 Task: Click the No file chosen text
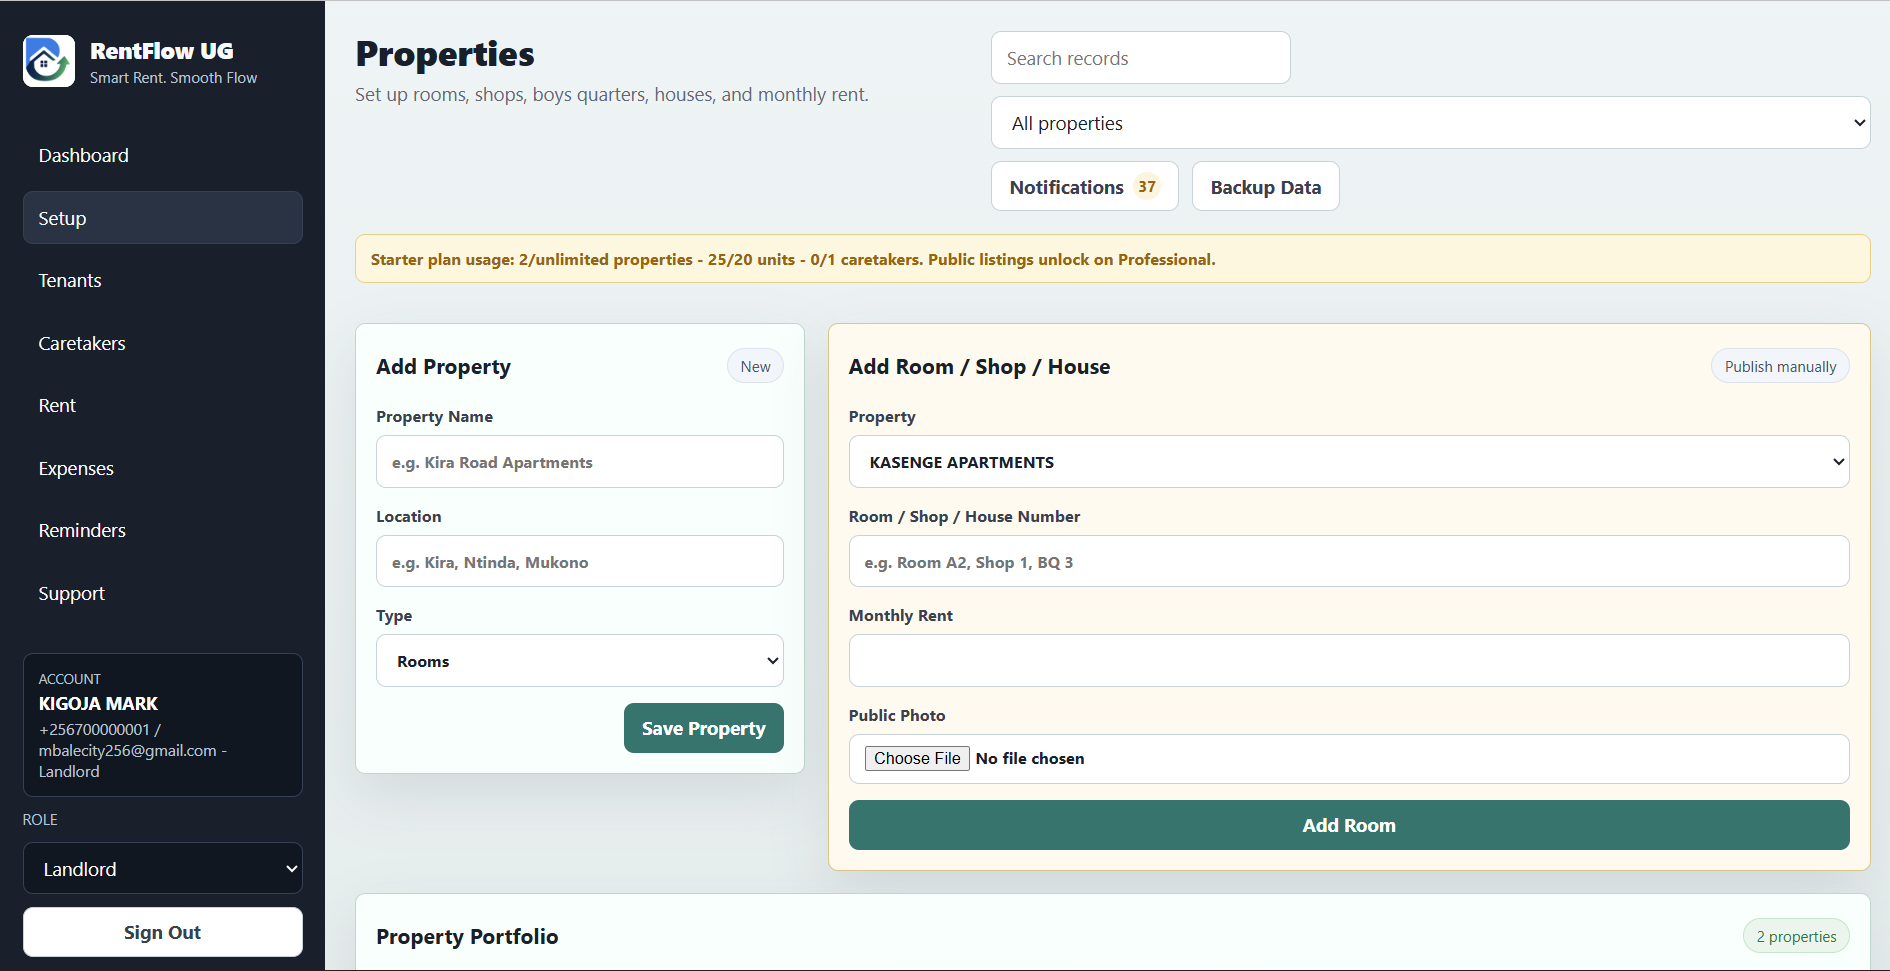click(1030, 758)
